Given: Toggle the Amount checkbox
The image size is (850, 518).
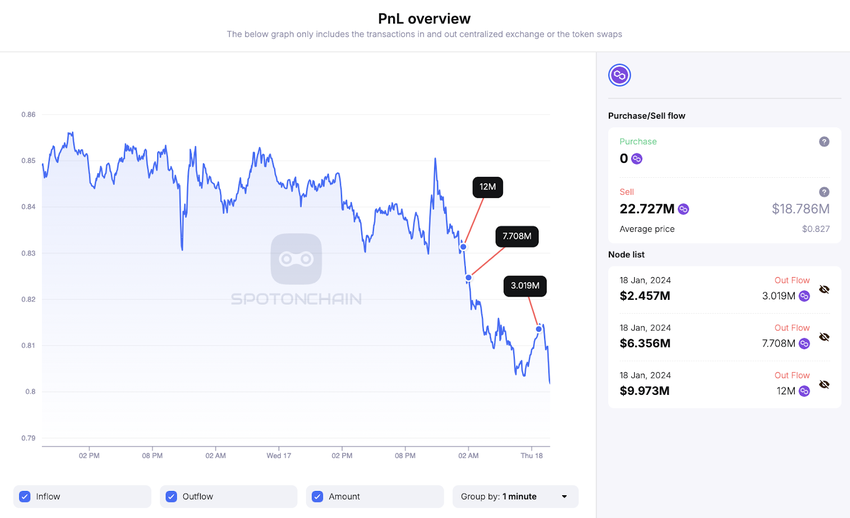Looking at the screenshot, I should point(317,496).
